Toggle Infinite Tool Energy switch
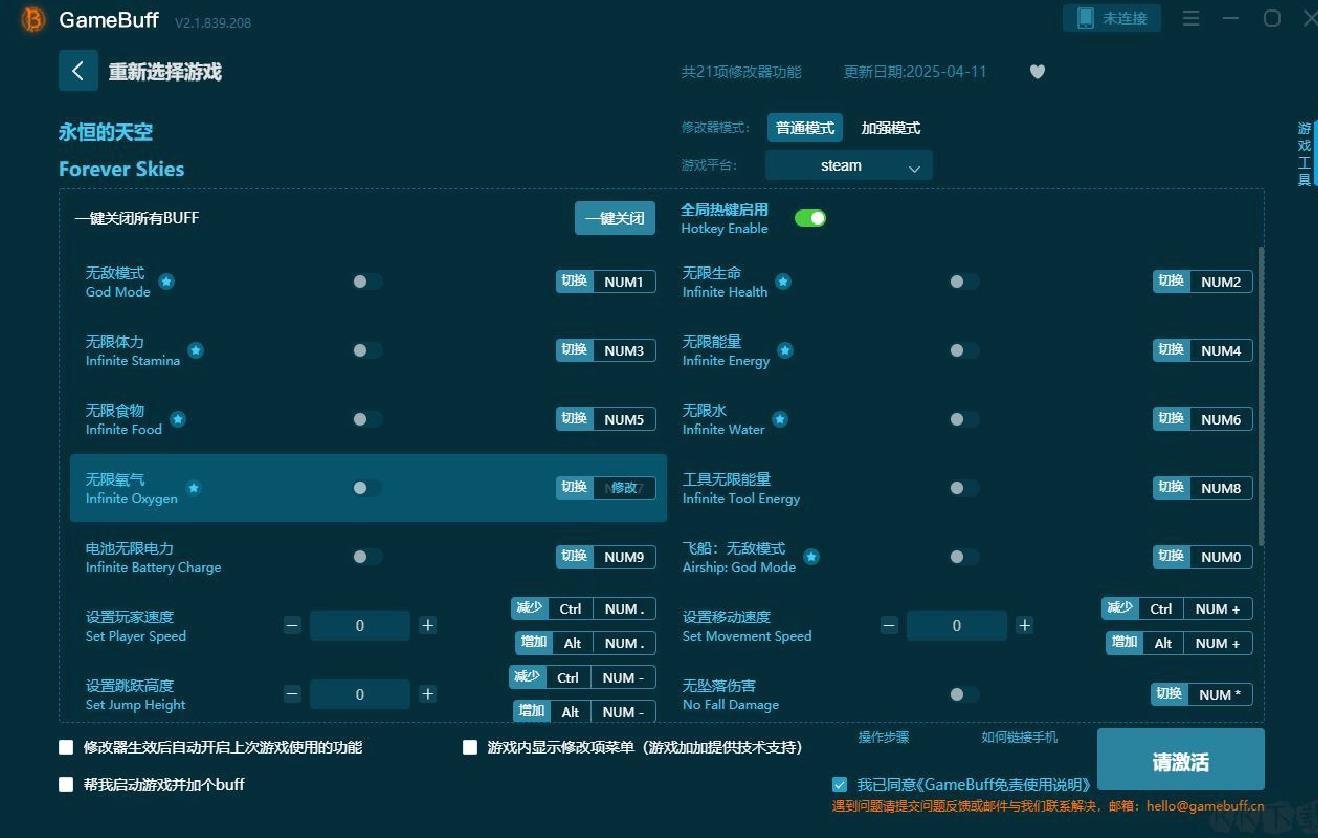 click(964, 488)
